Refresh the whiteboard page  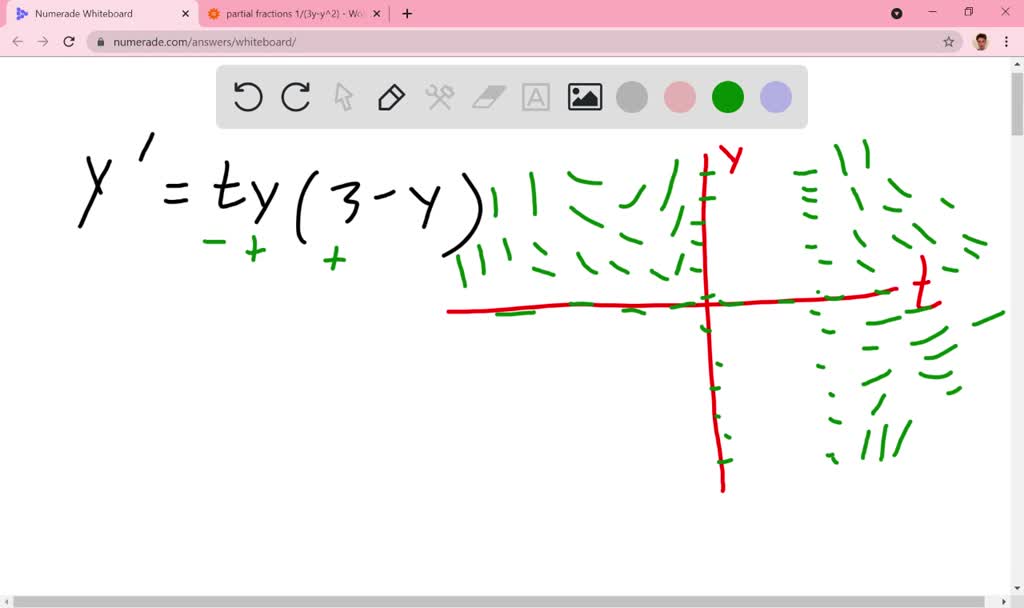(67, 43)
